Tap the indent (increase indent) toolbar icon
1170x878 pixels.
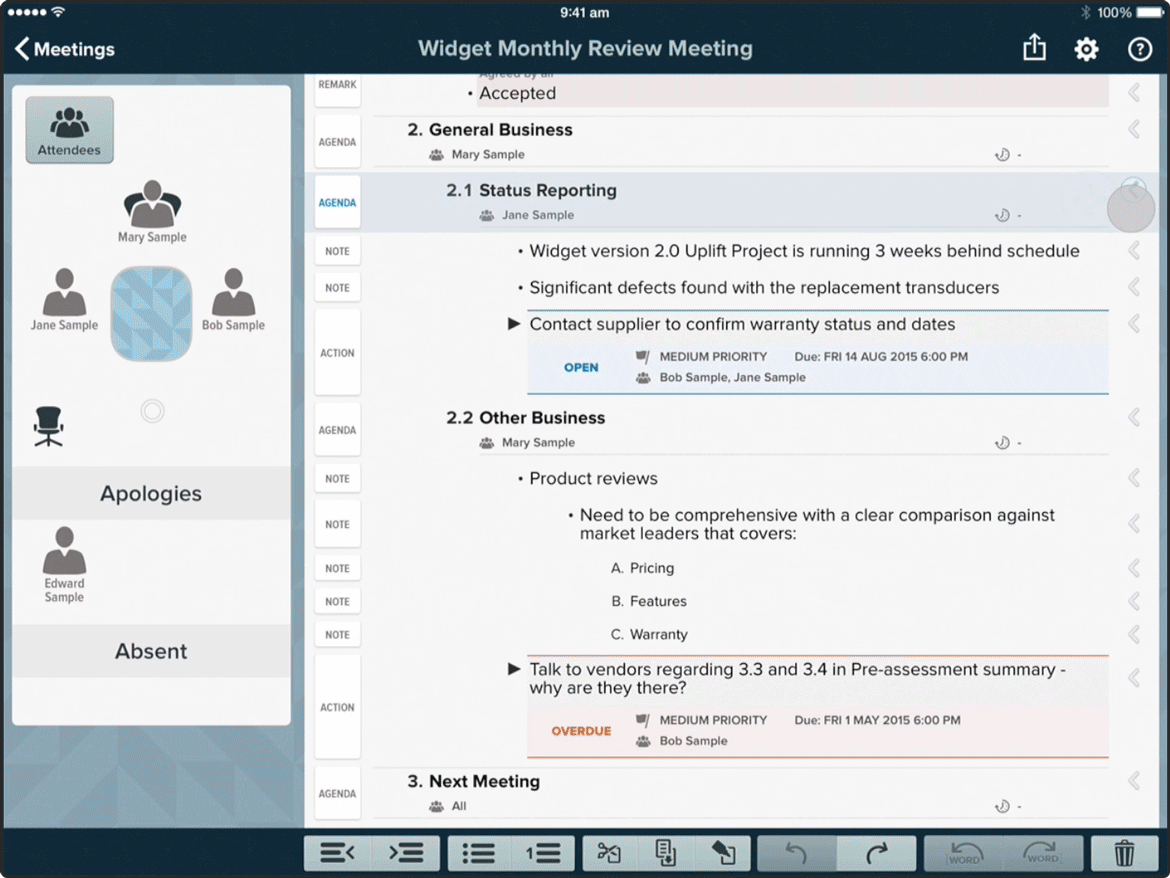[x=405, y=853]
